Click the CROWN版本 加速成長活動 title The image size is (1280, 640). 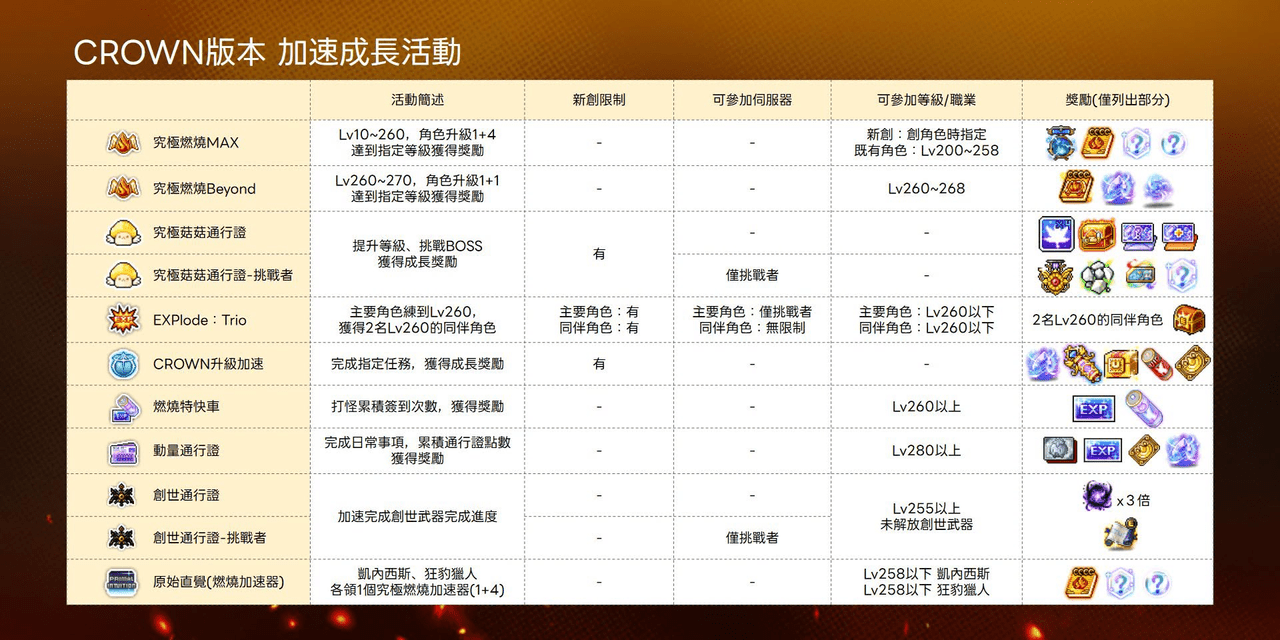pos(267,52)
